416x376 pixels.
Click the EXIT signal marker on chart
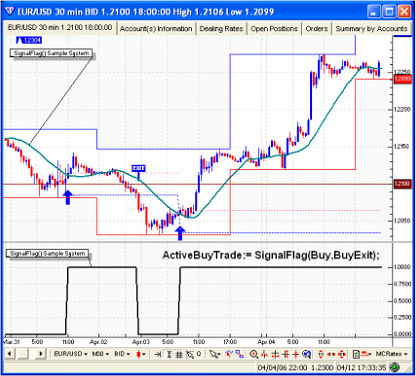(x=138, y=168)
